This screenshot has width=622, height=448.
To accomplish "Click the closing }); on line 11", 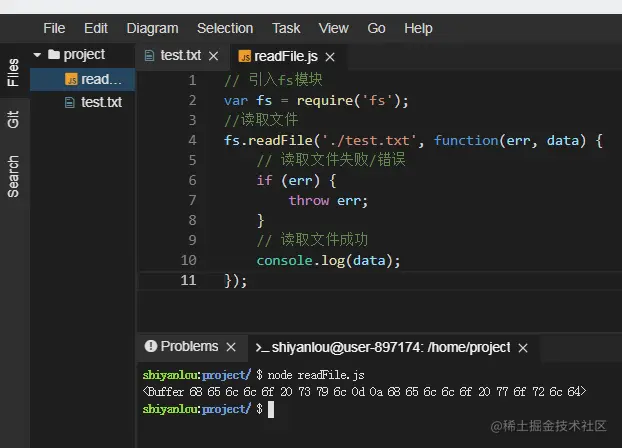I will tap(236, 281).
